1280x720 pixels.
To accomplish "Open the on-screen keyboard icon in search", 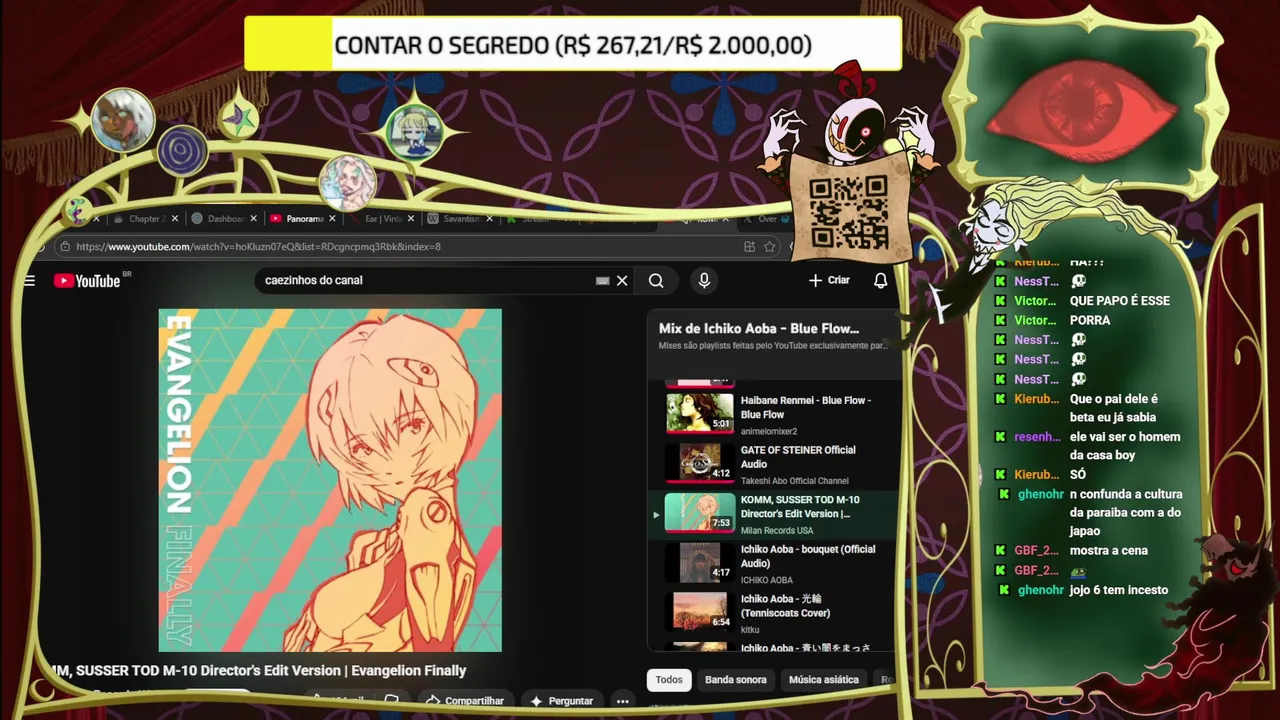I will pos(602,281).
